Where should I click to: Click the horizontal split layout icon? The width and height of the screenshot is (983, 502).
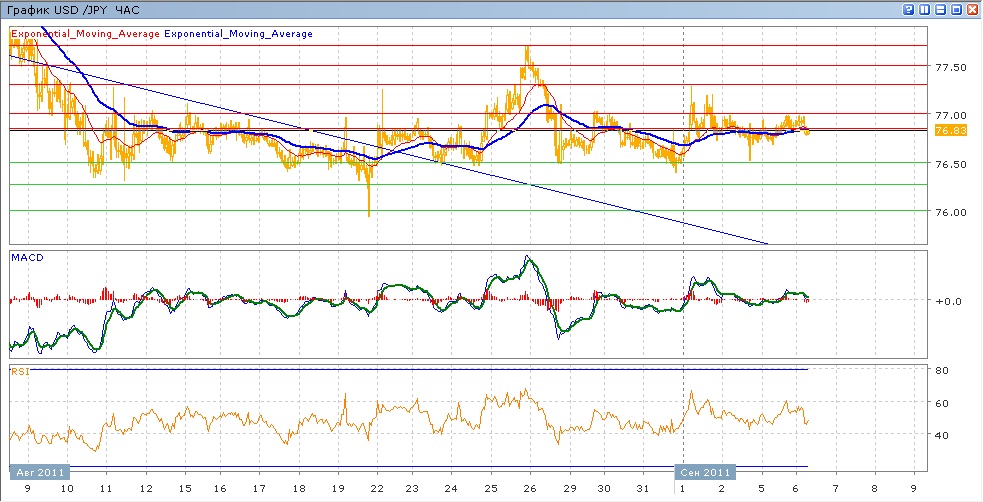(x=941, y=9)
